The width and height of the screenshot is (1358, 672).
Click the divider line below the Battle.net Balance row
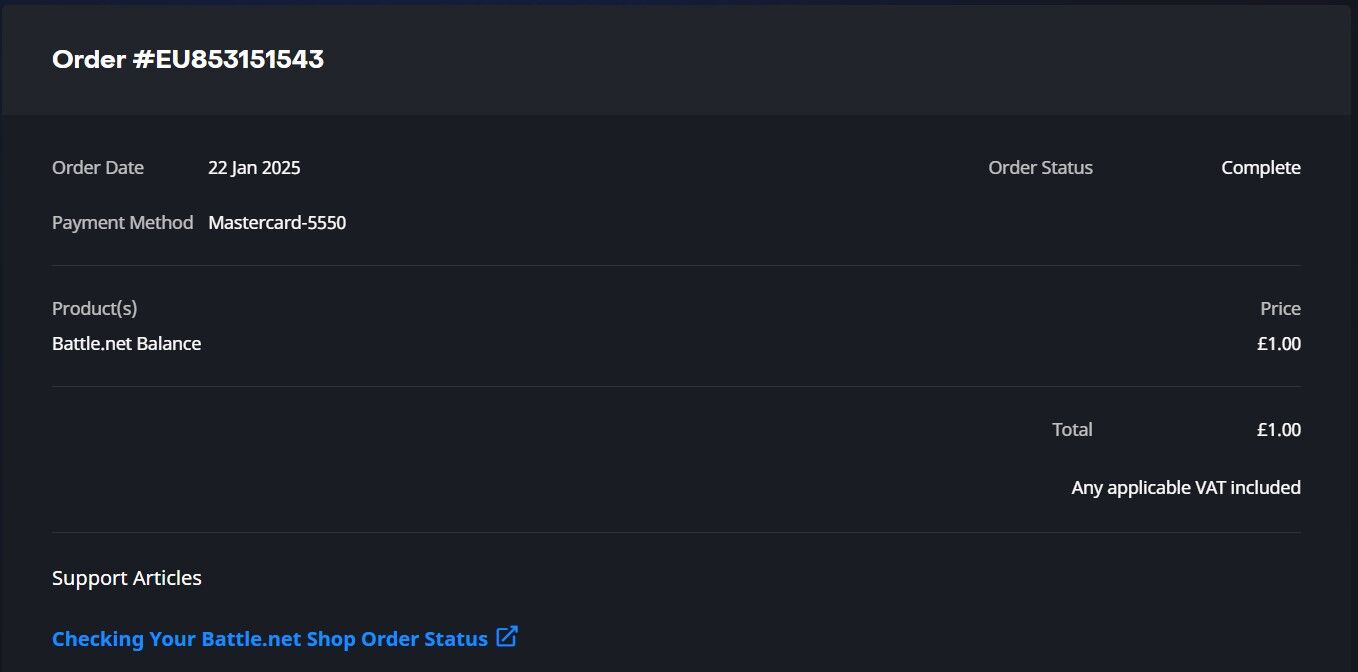tap(676, 386)
